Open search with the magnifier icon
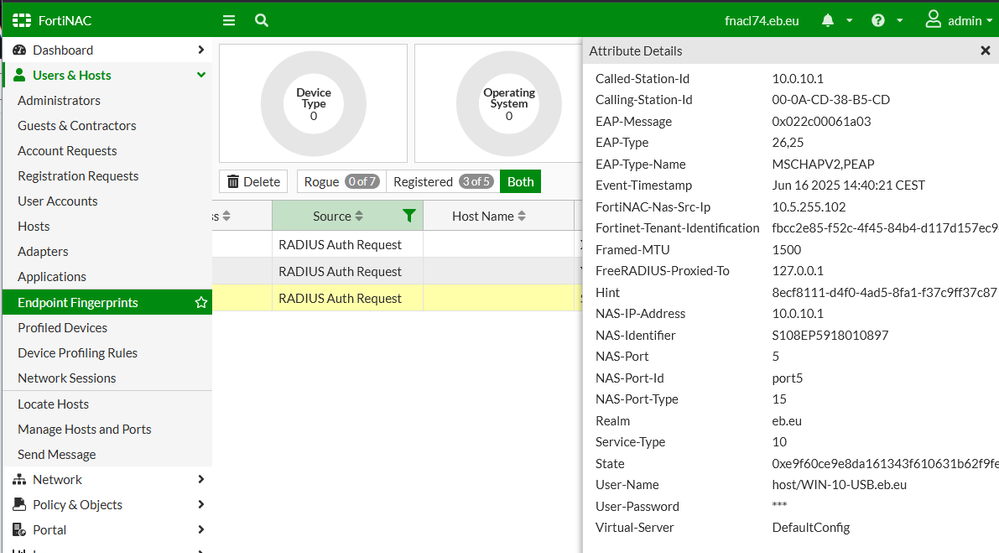 click(261, 20)
